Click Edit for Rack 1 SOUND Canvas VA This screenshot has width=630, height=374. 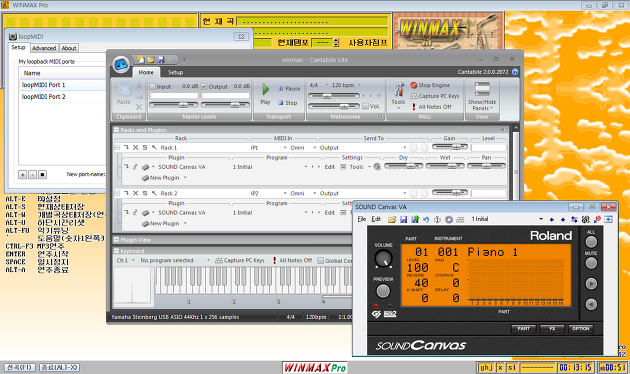[329, 167]
